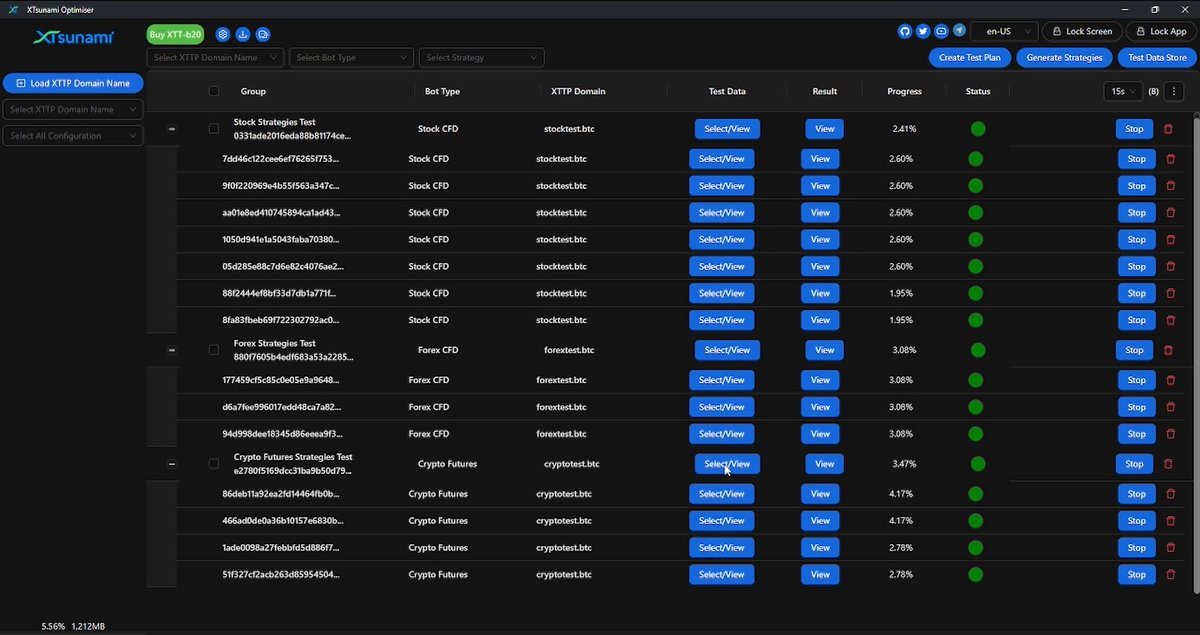Delete row 9f0f220969e4b55f563a347c
The image size is (1200, 635).
coord(1170,186)
